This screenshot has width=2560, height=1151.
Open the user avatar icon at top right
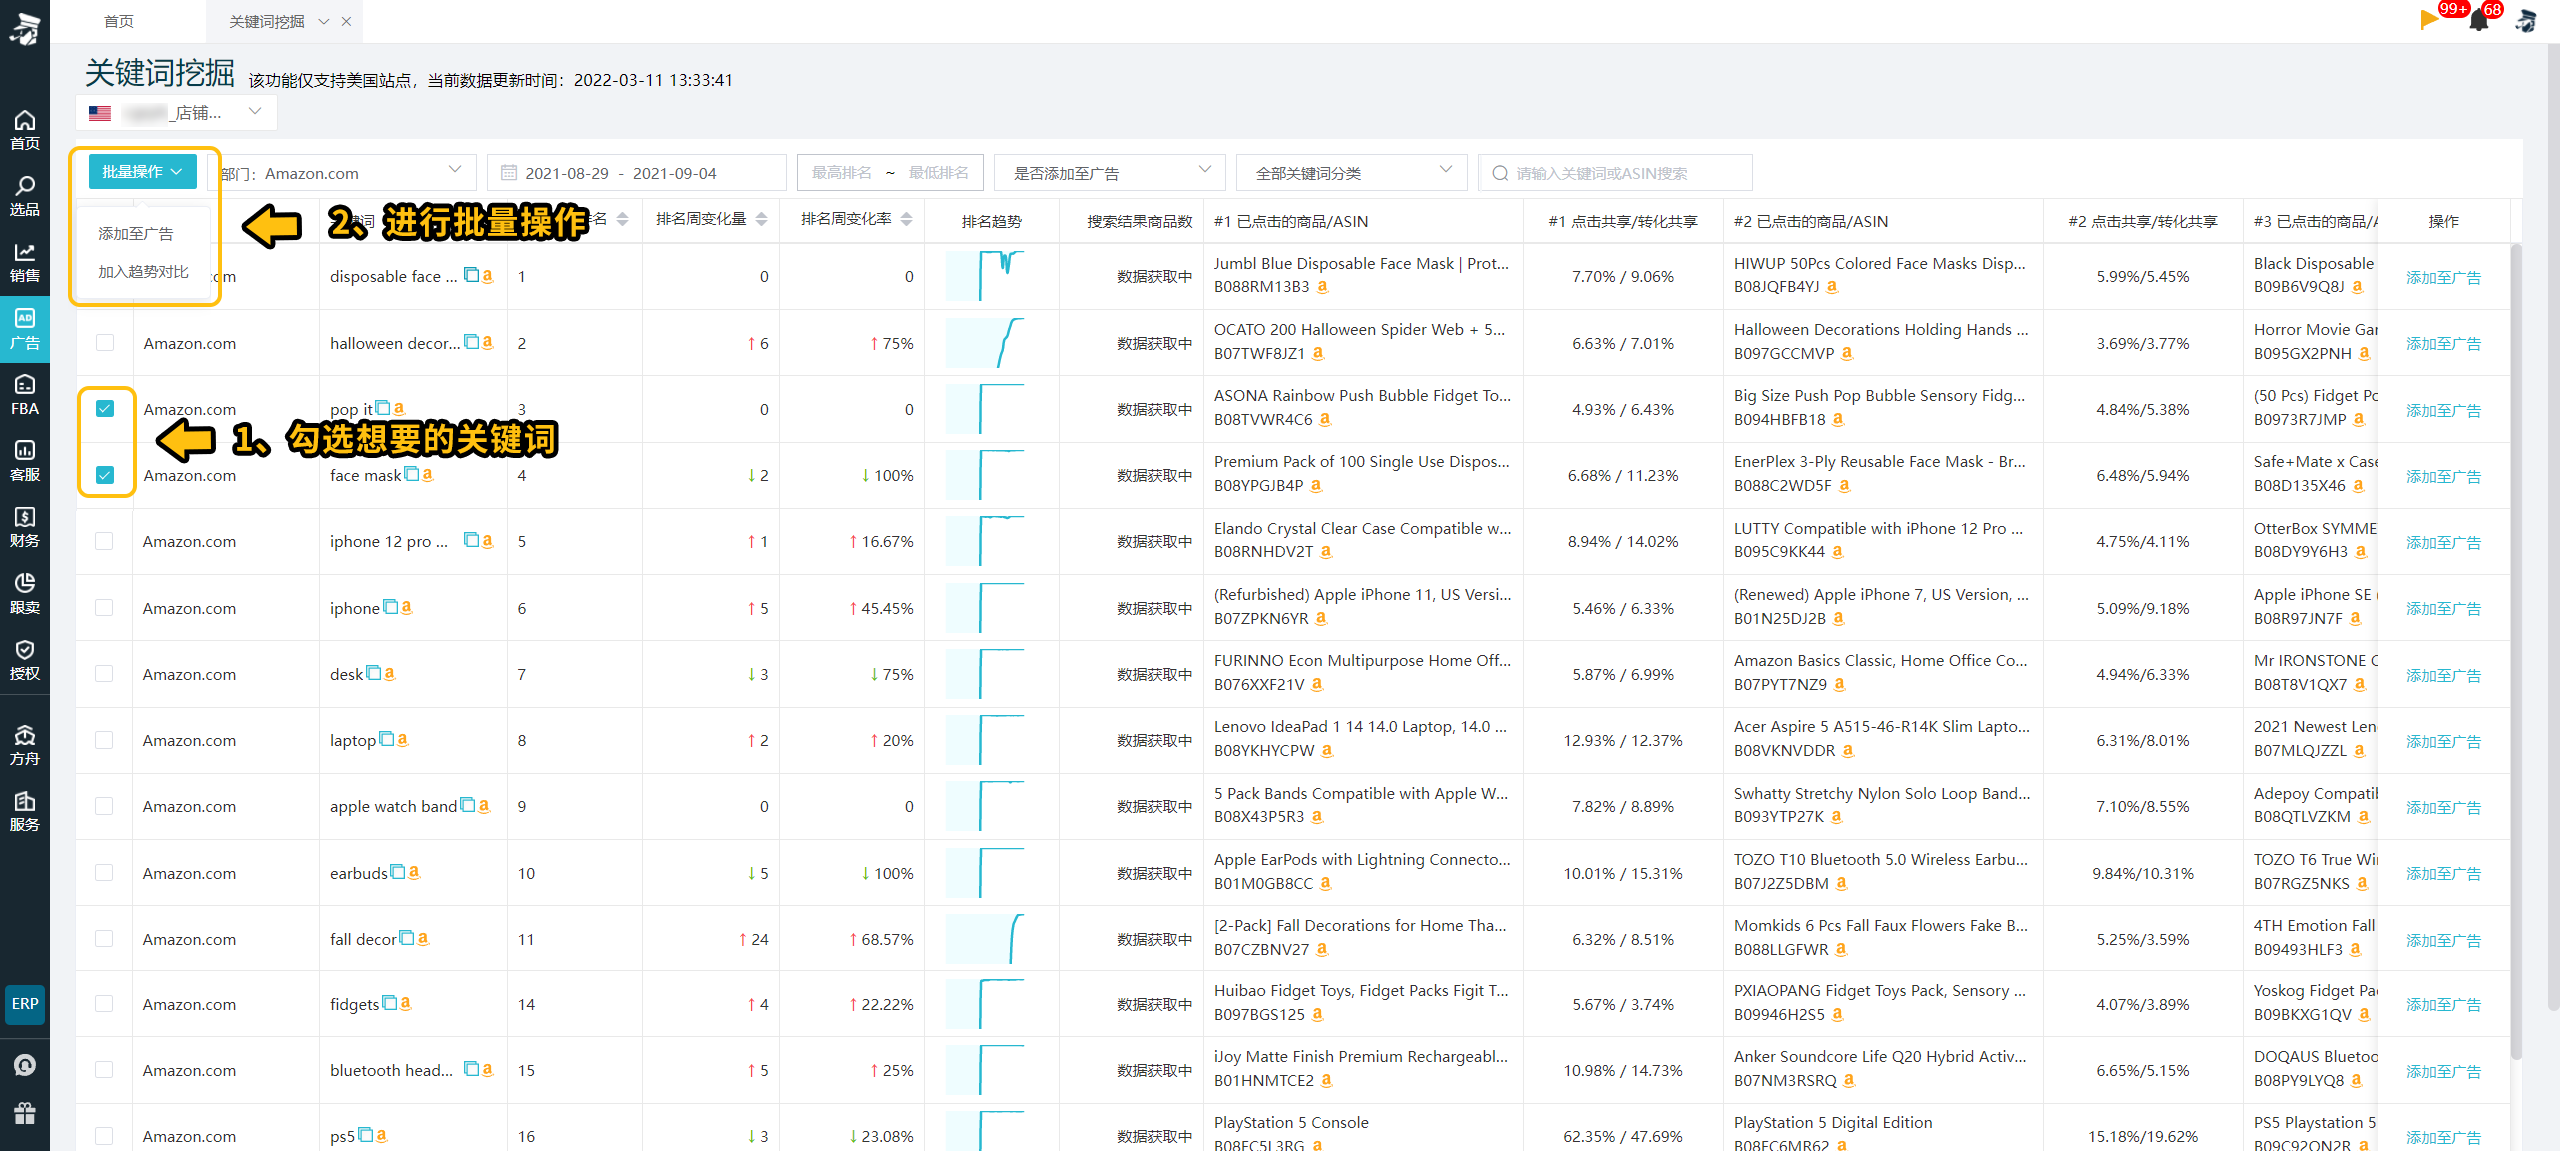pos(2526,20)
